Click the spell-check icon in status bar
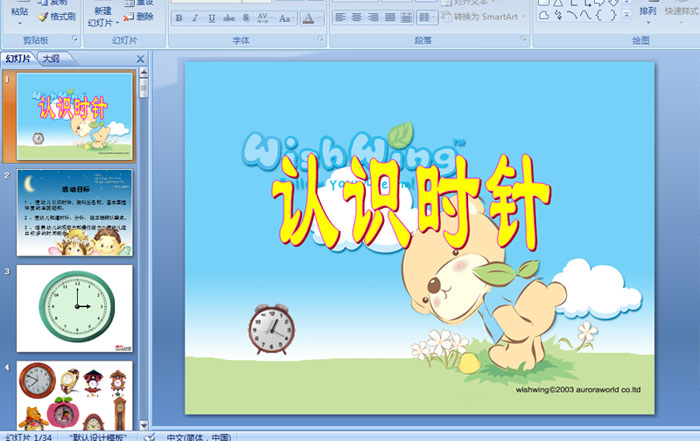This screenshot has width=700, height=441. click(150, 437)
